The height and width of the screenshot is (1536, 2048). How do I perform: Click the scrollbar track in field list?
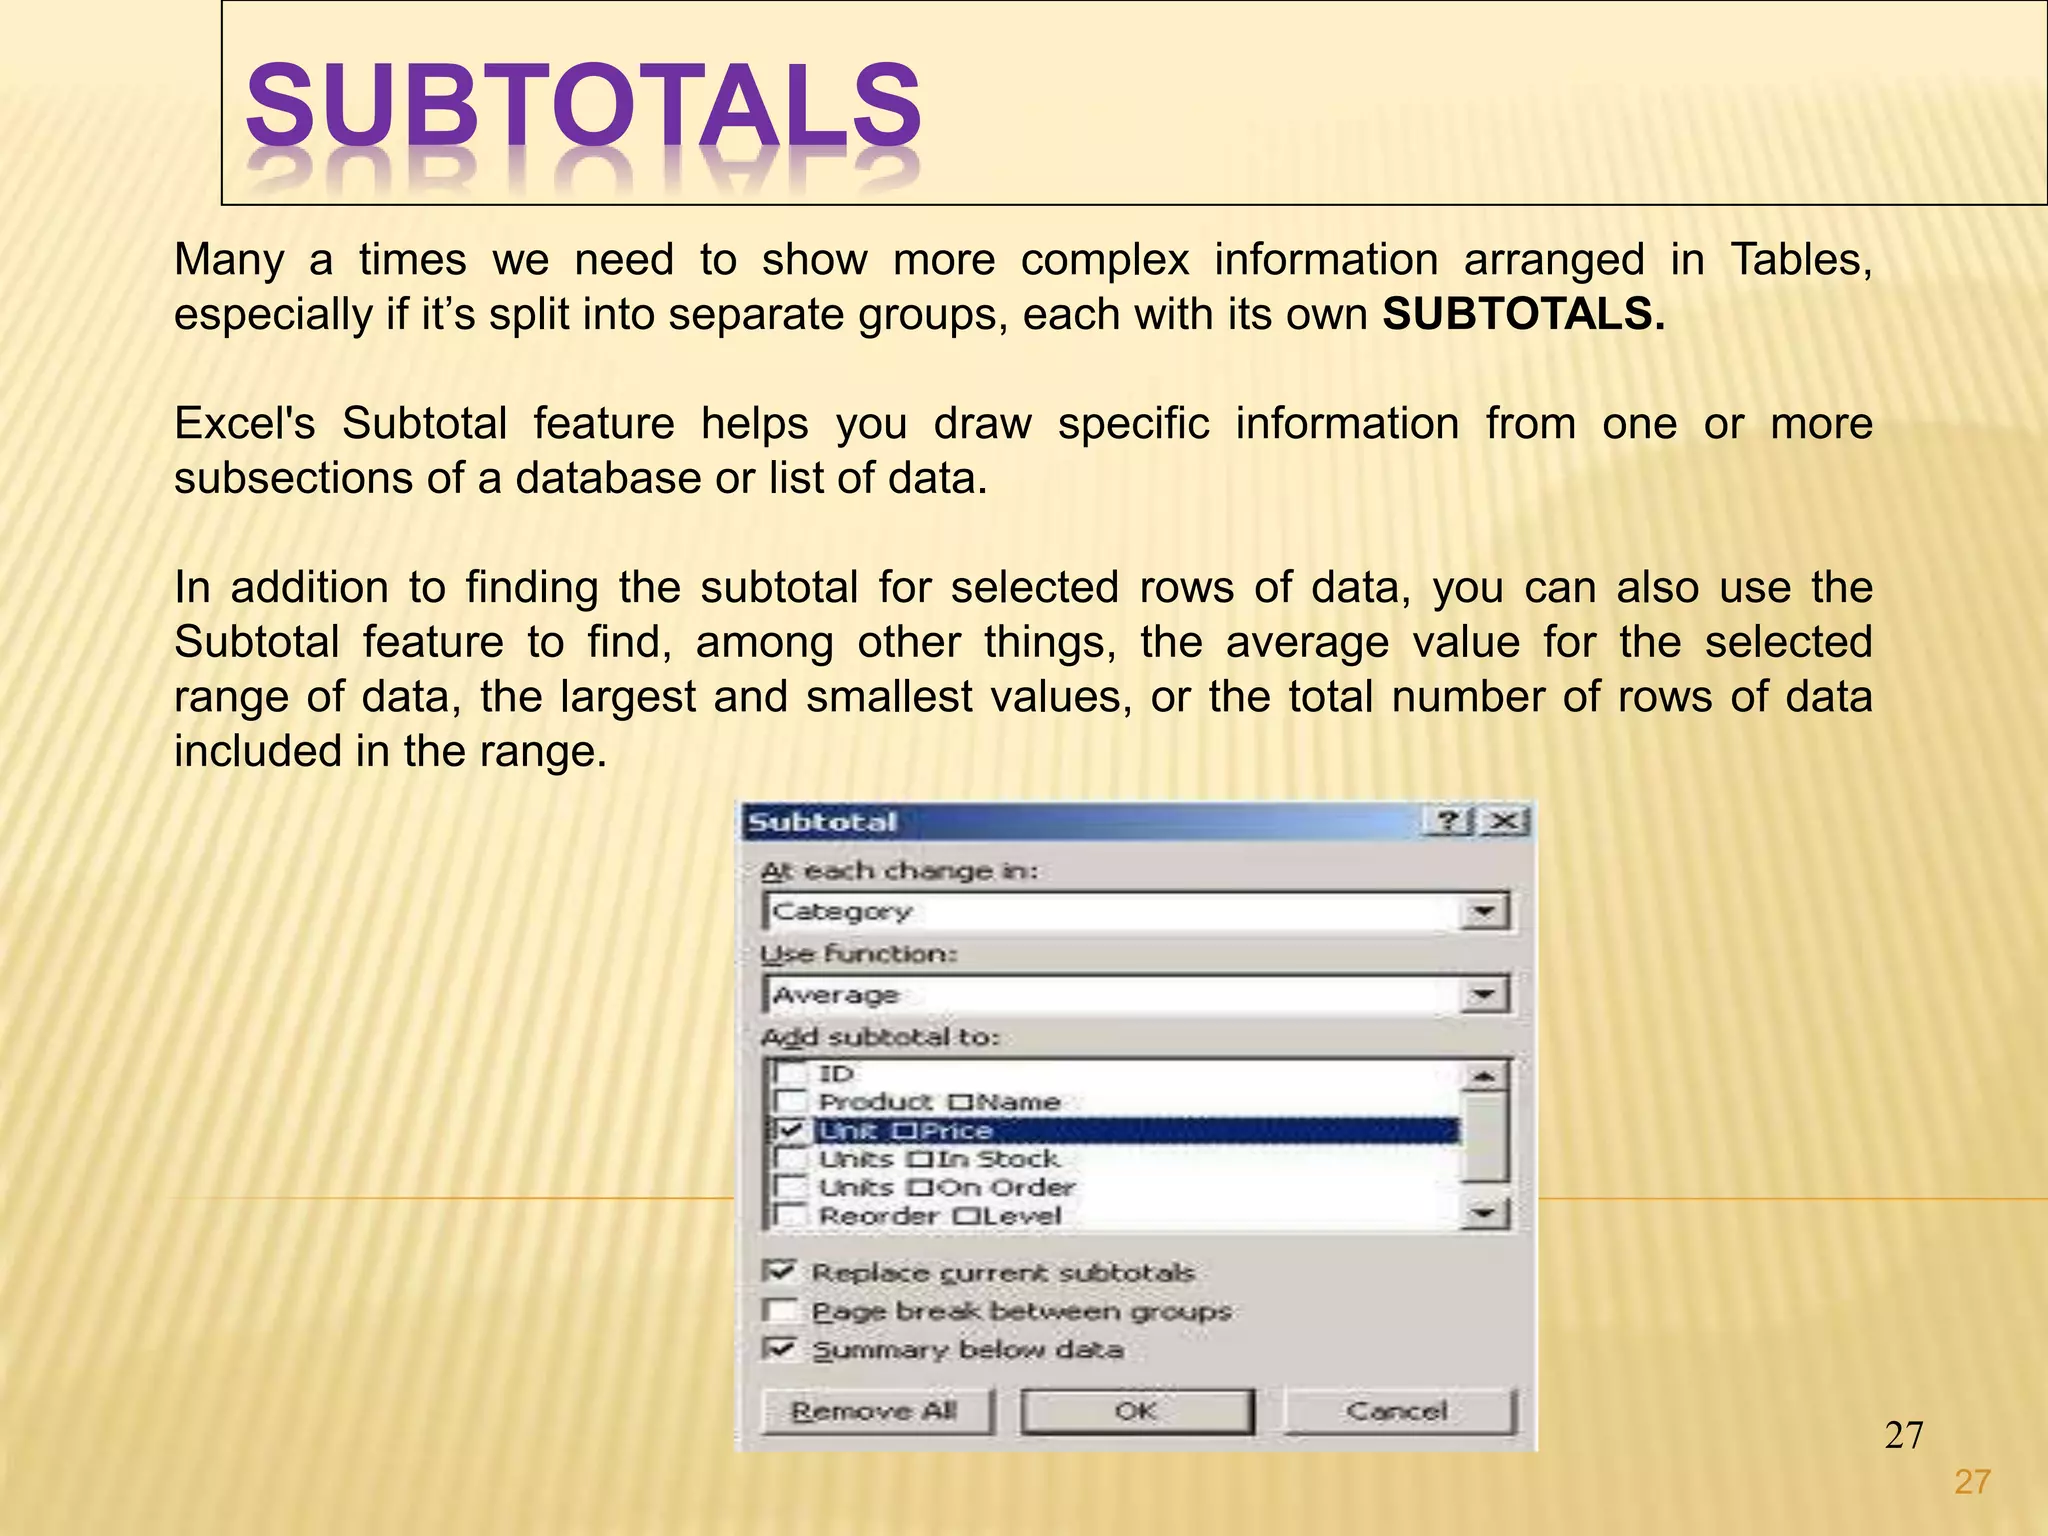(x=1484, y=1145)
